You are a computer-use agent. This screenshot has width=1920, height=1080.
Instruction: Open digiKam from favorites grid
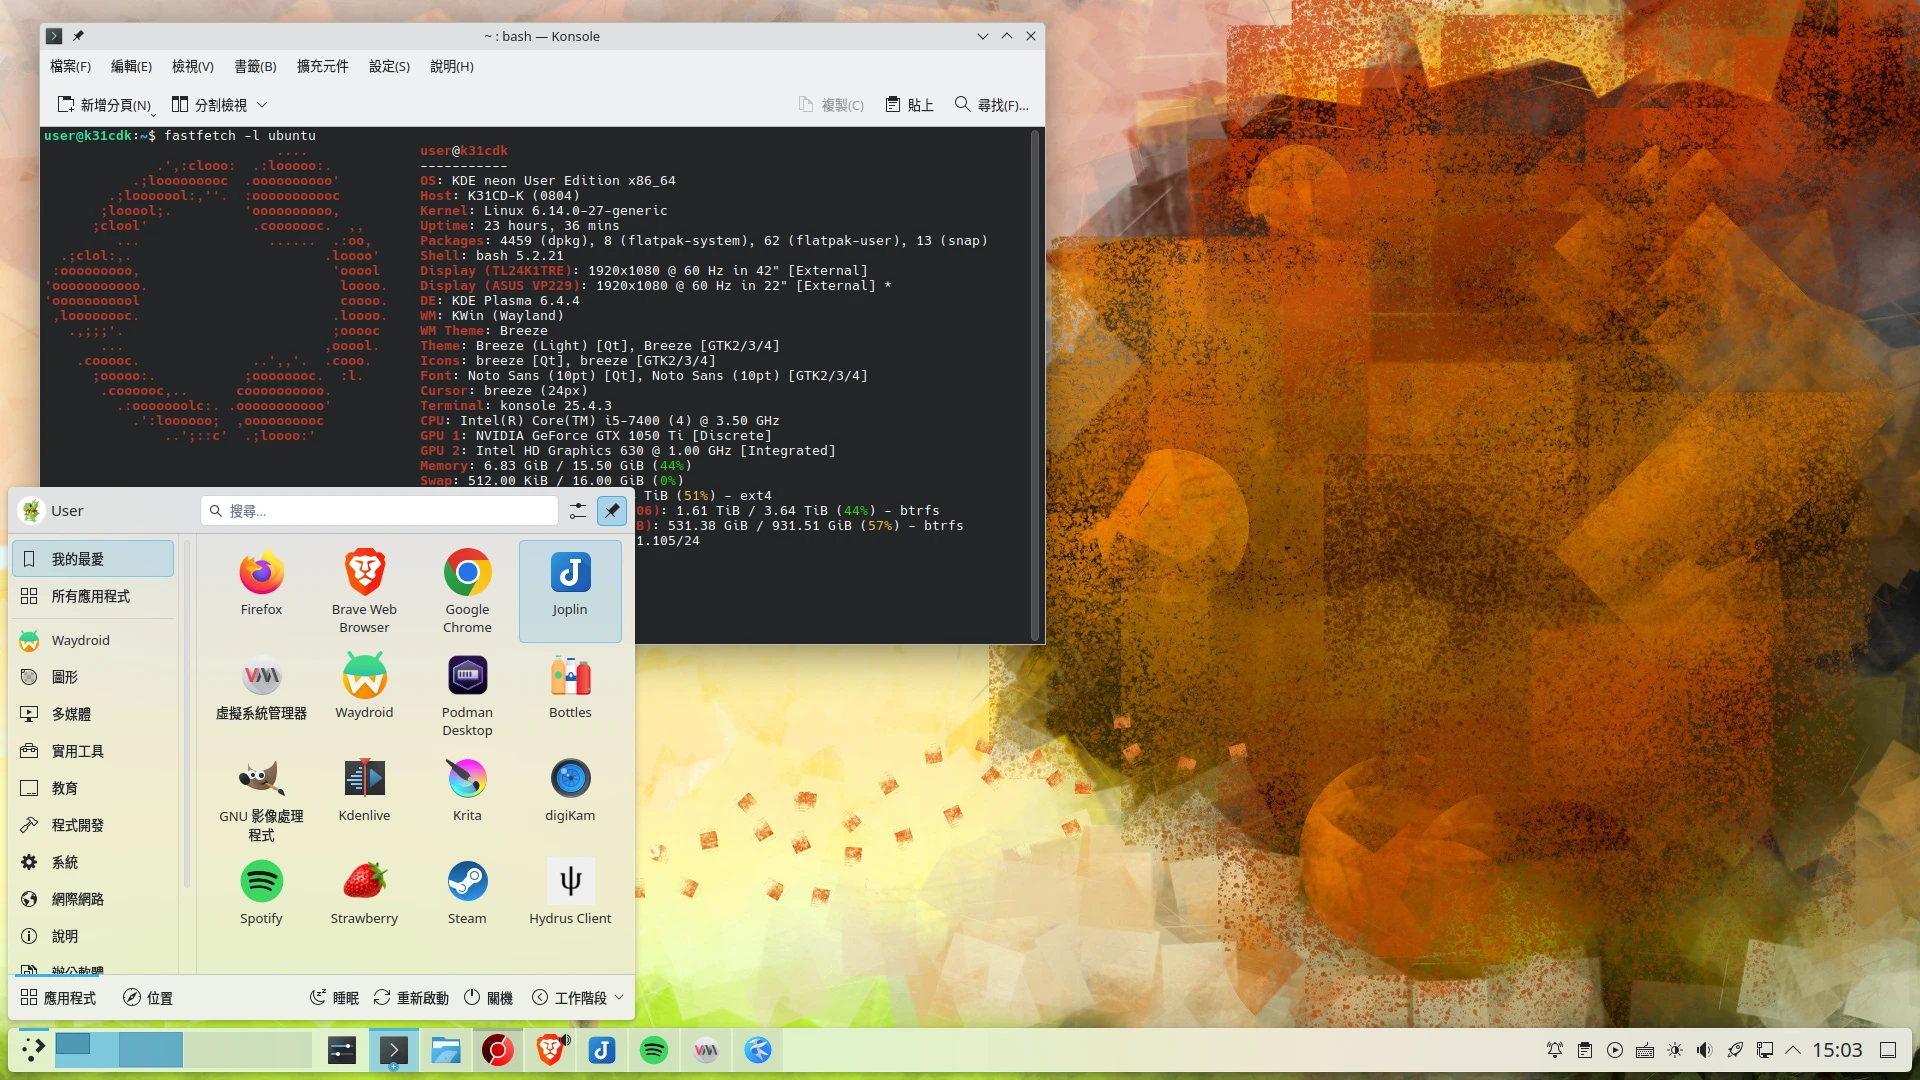point(570,780)
